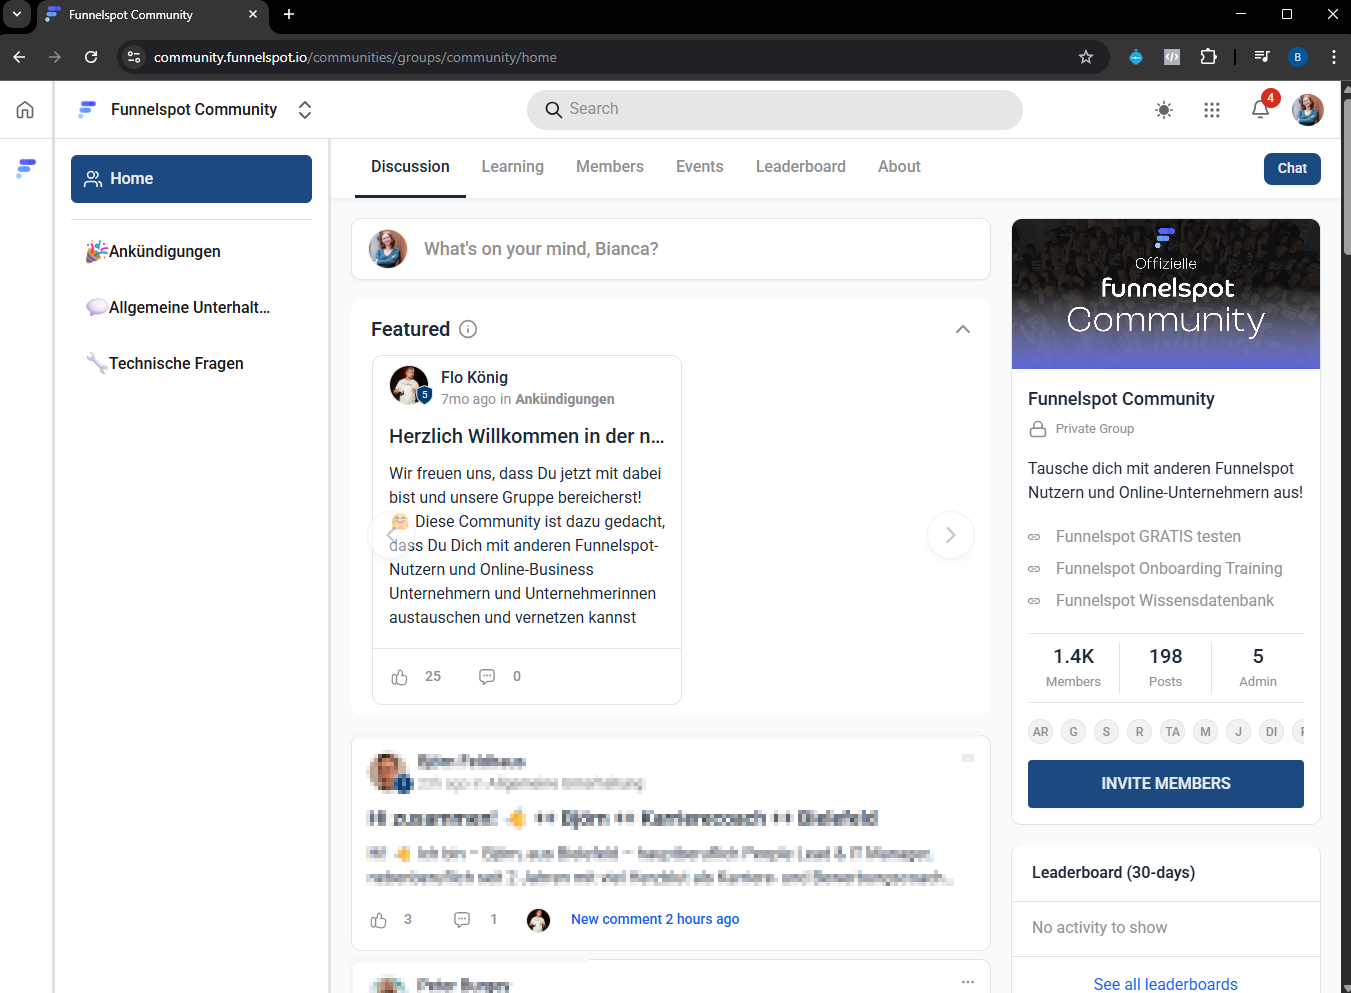Open the Funnelspot Onboarding Training link
Image resolution: width=1351 pixels, height=993 pixels.
click(1169, 569)
